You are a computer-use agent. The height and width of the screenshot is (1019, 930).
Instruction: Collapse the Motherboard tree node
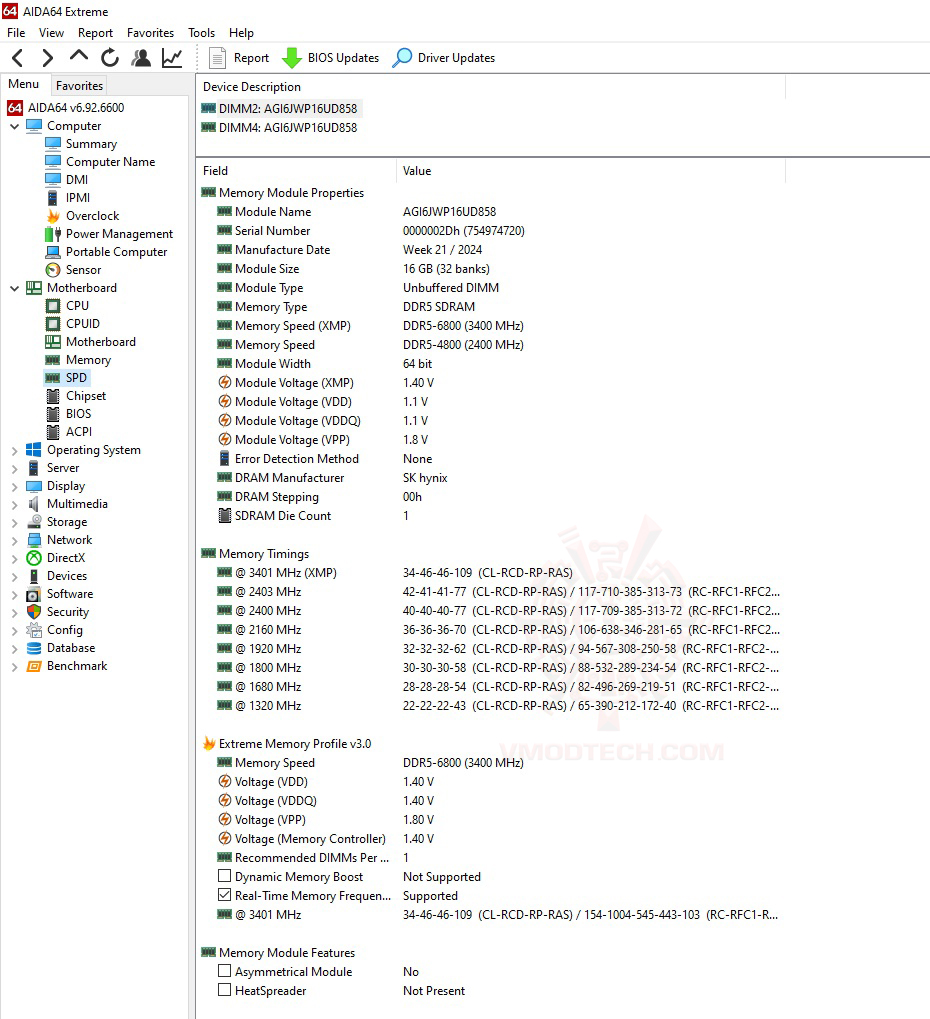point(14,288)
